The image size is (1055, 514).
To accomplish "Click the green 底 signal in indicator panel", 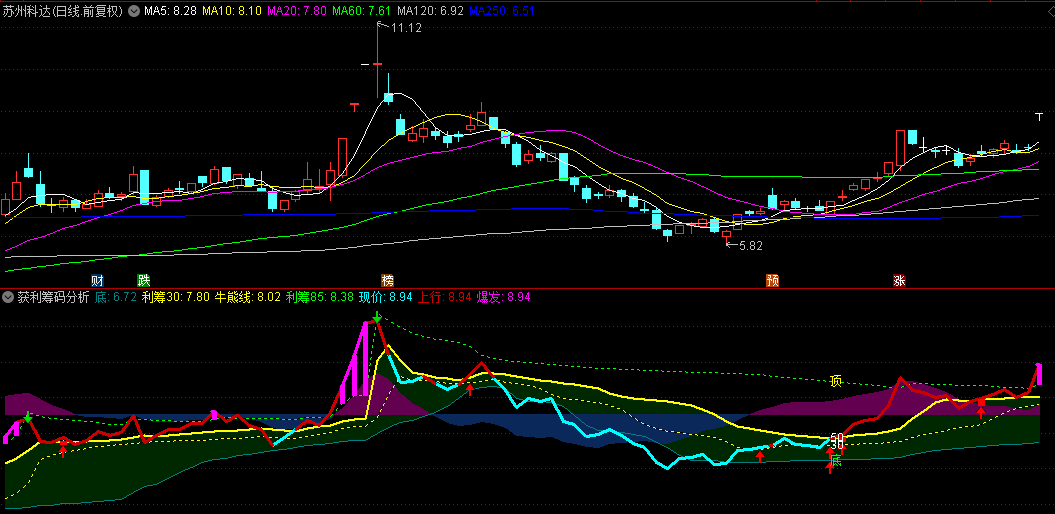I will (x=836, y=460).
